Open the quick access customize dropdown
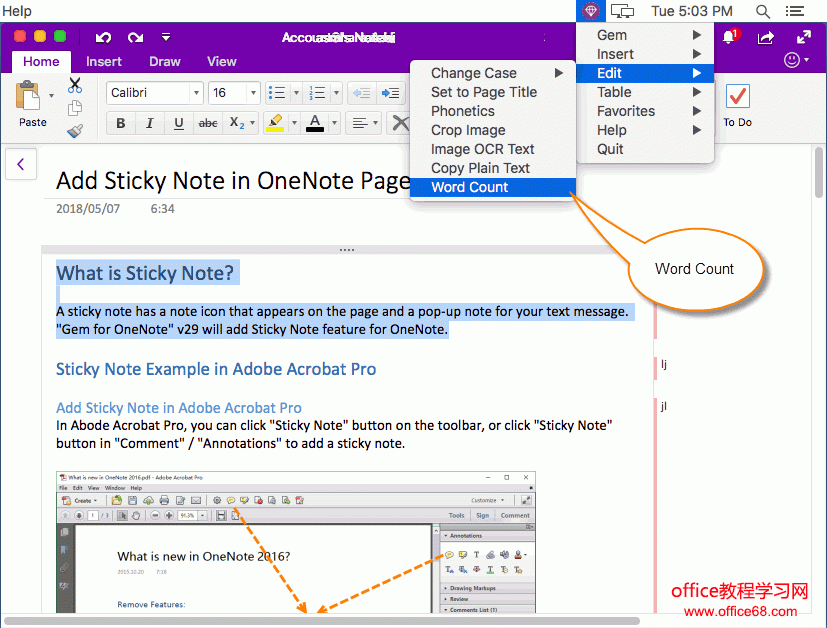 tap(166, 37)
